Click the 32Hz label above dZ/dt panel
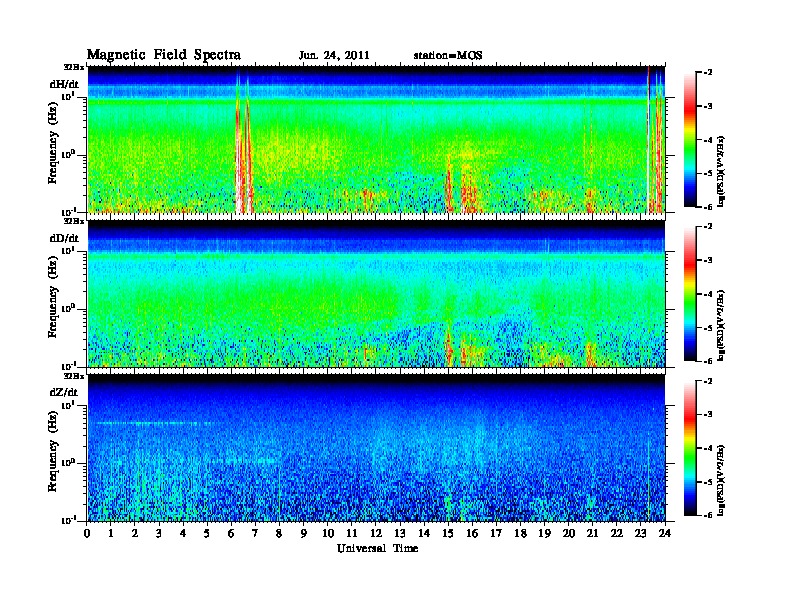This screenshot has height=612, width=792. (x=73, y=376)
